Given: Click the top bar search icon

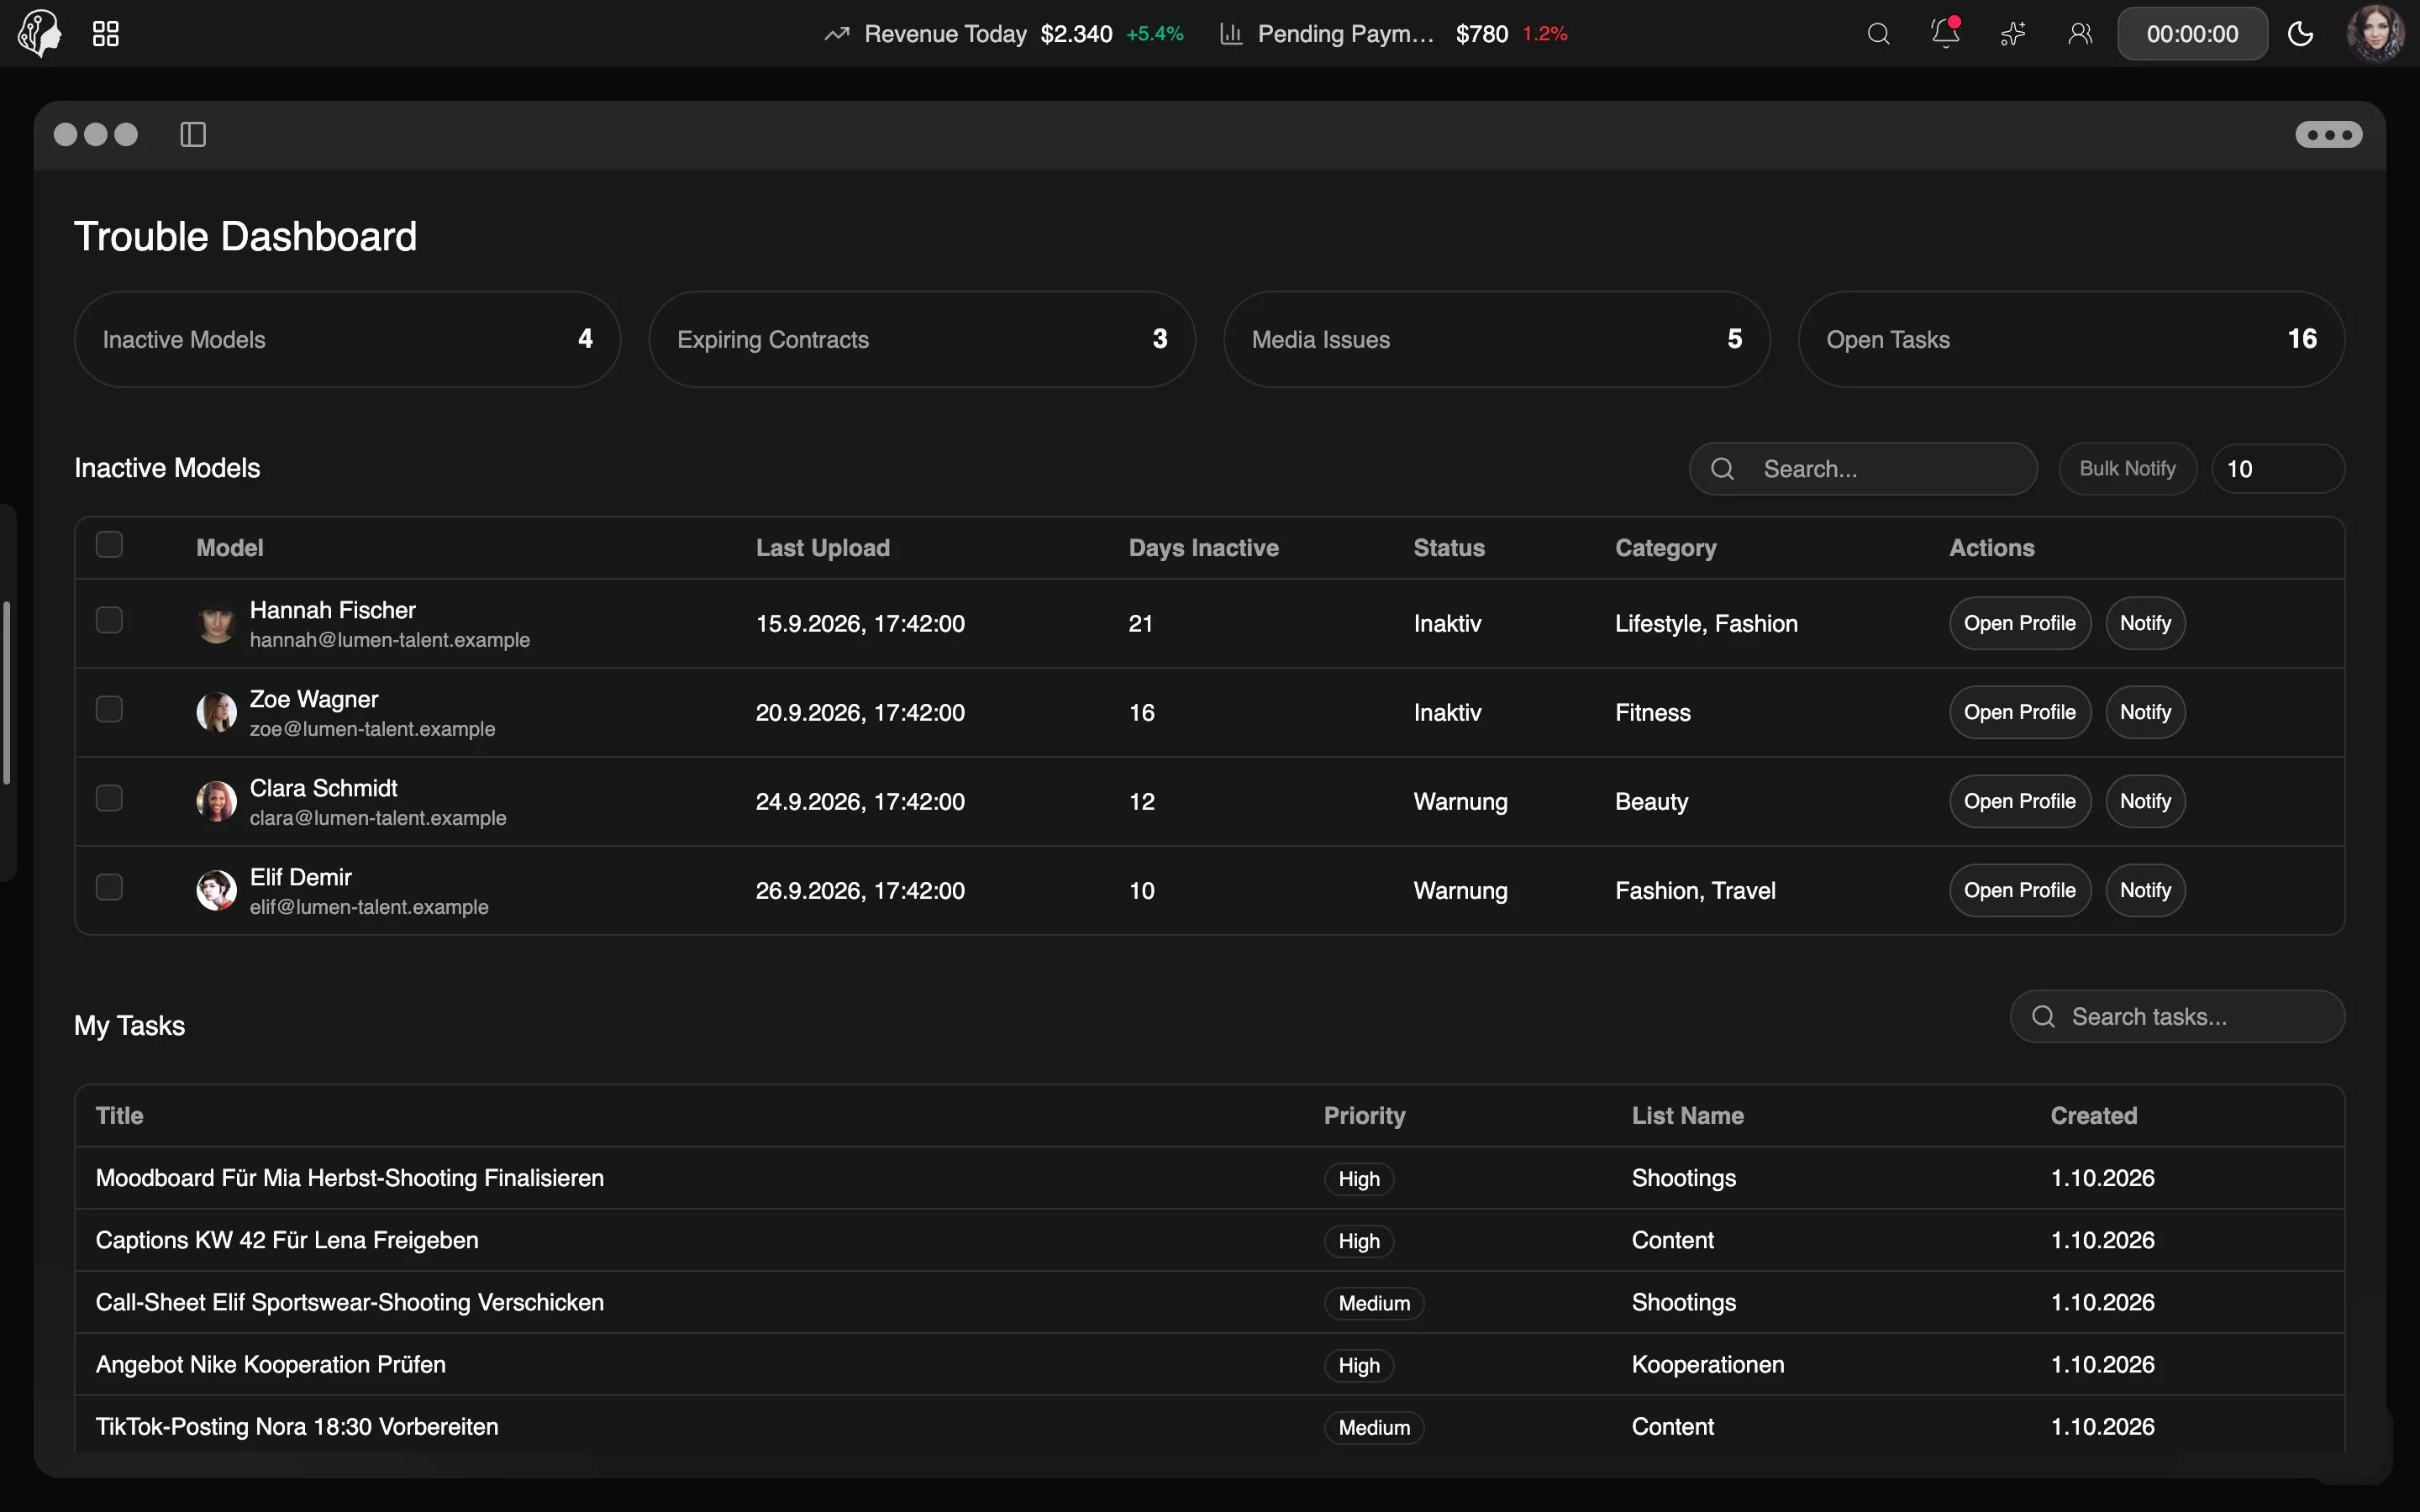Looking at the screenshot, I should point(1878,34).
